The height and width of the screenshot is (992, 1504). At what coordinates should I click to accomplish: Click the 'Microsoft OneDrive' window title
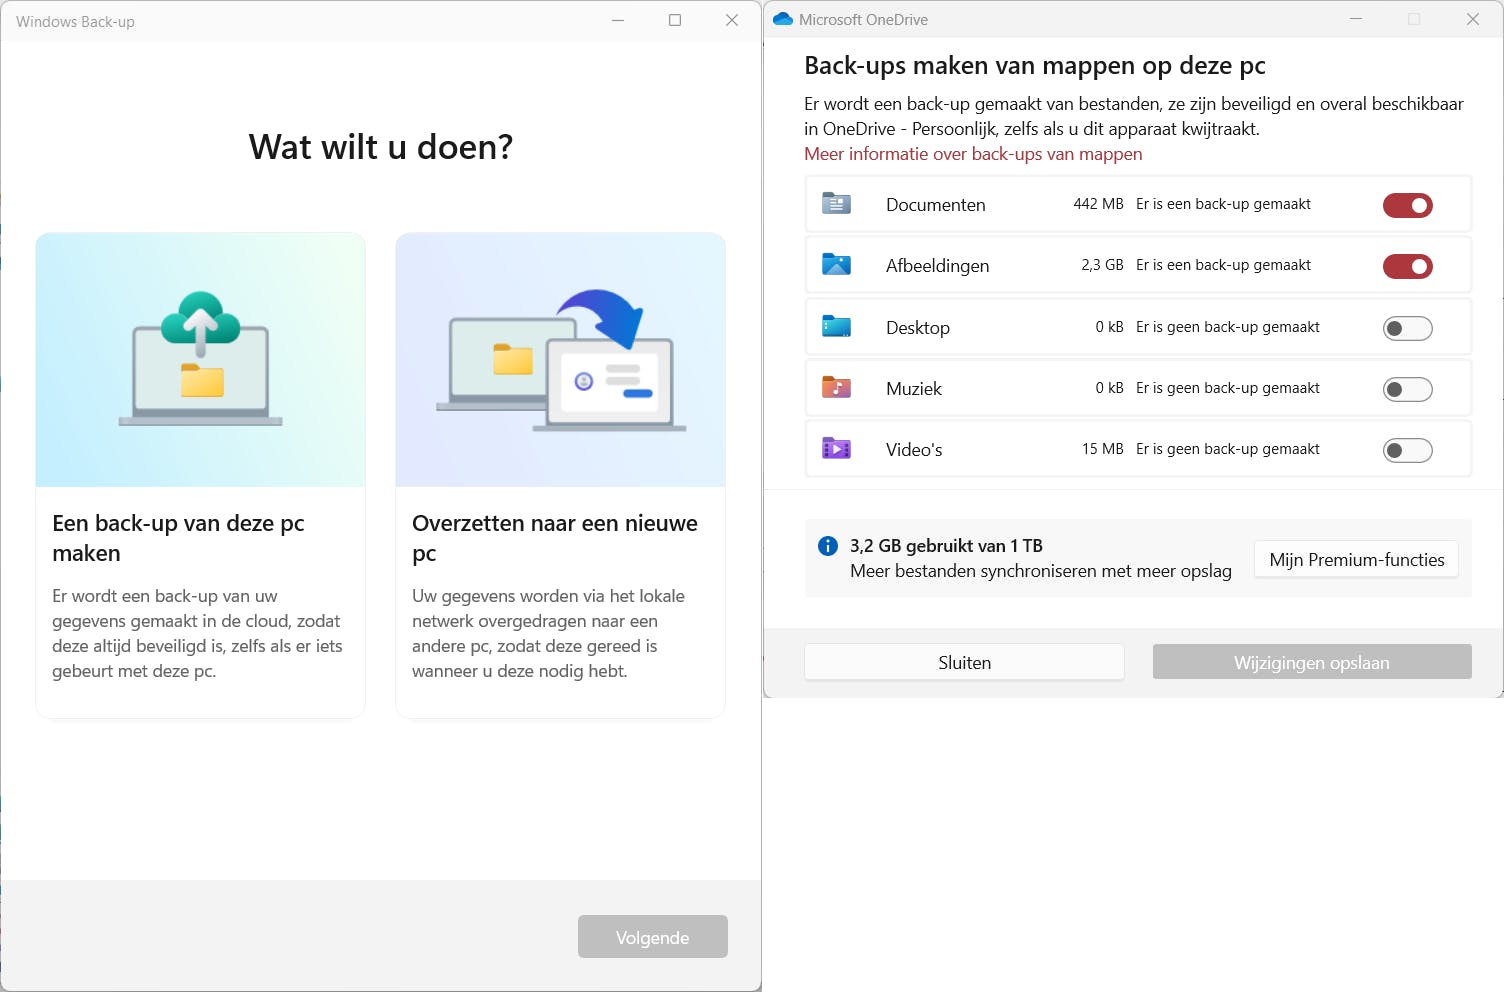coord(863,20)
